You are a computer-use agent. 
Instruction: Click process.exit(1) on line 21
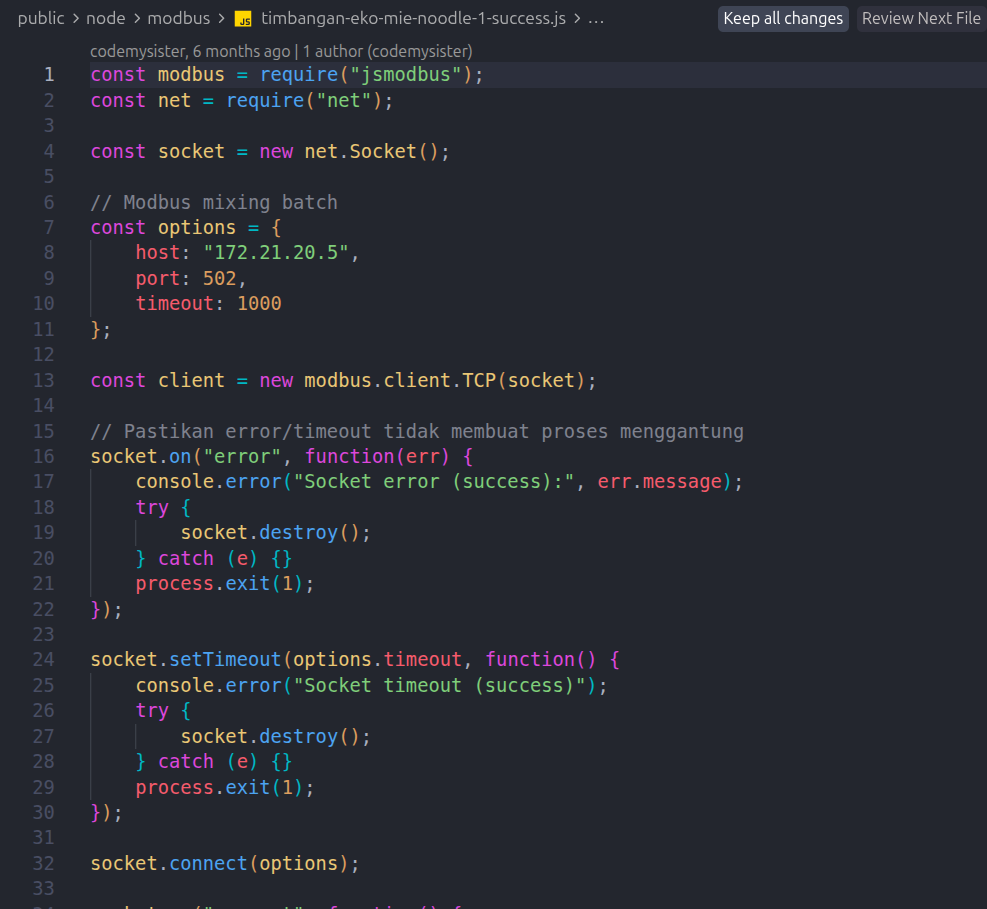pos(220,584)
